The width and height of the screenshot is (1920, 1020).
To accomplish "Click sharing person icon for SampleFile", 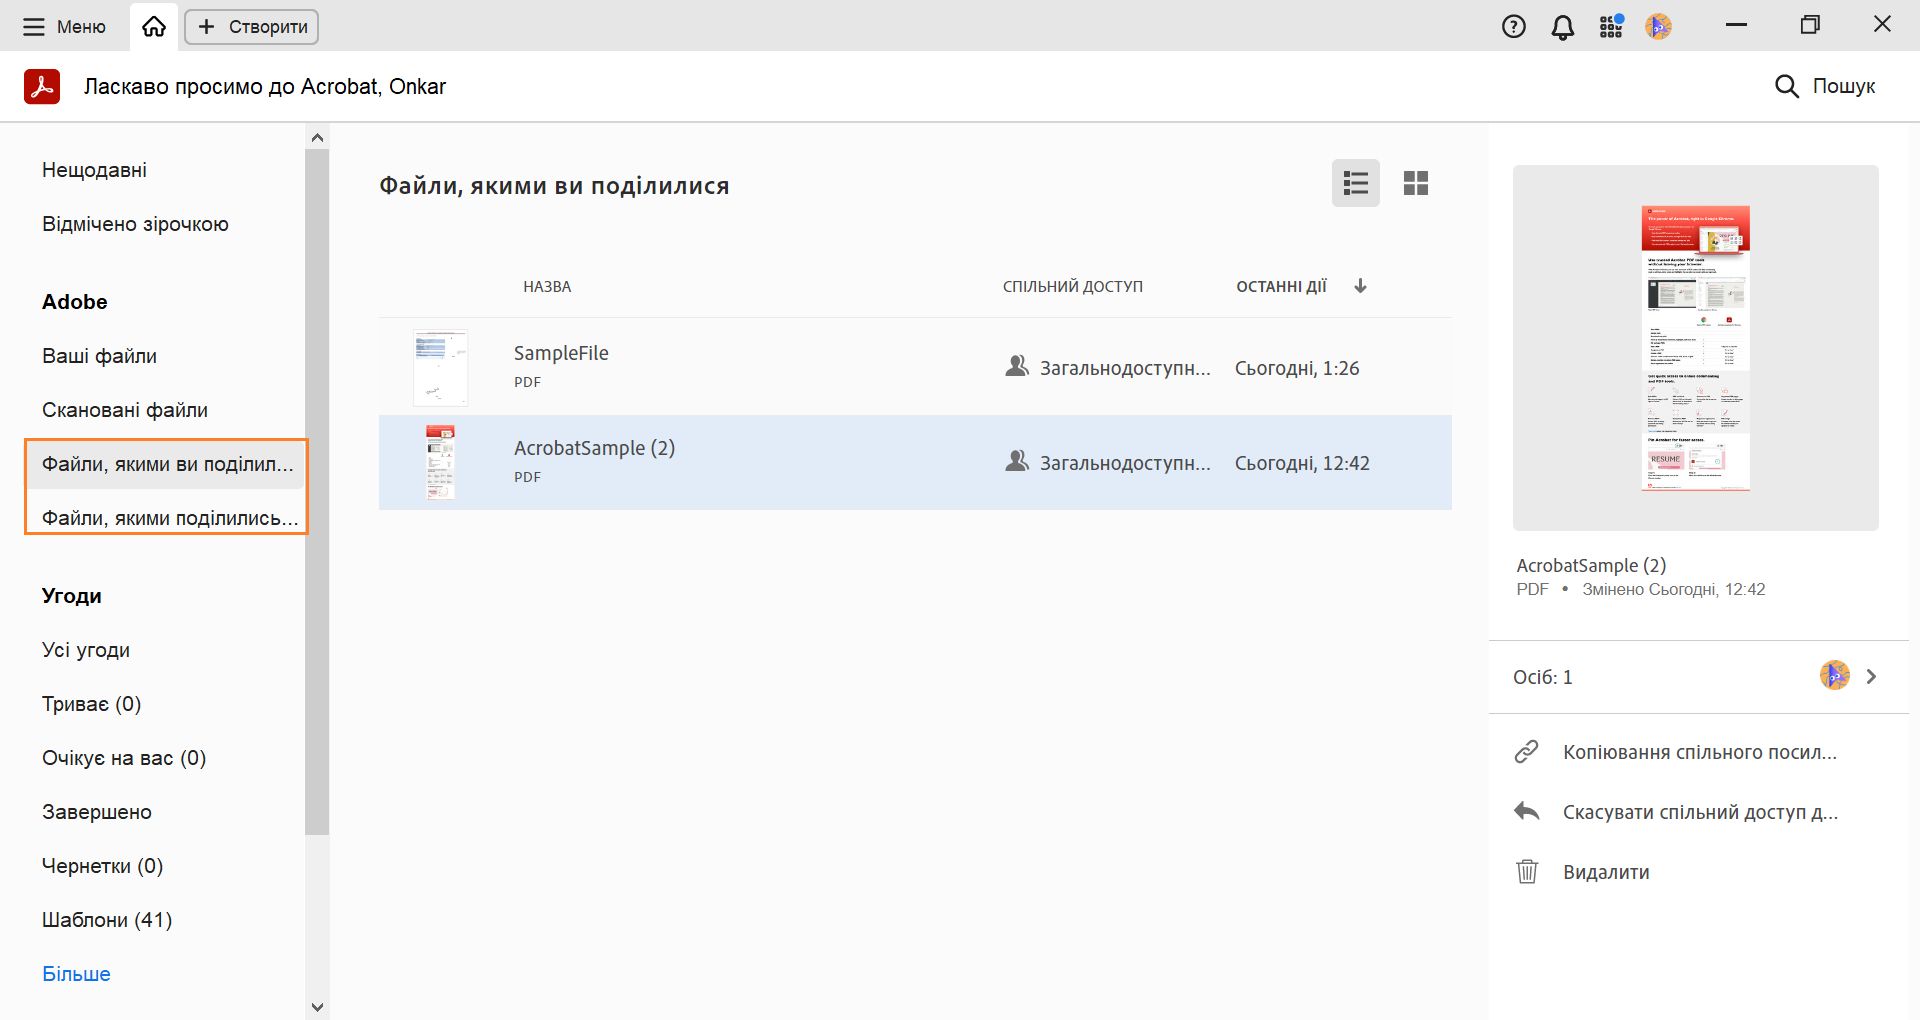I will pyautogui.click(x=1017, y=366).
